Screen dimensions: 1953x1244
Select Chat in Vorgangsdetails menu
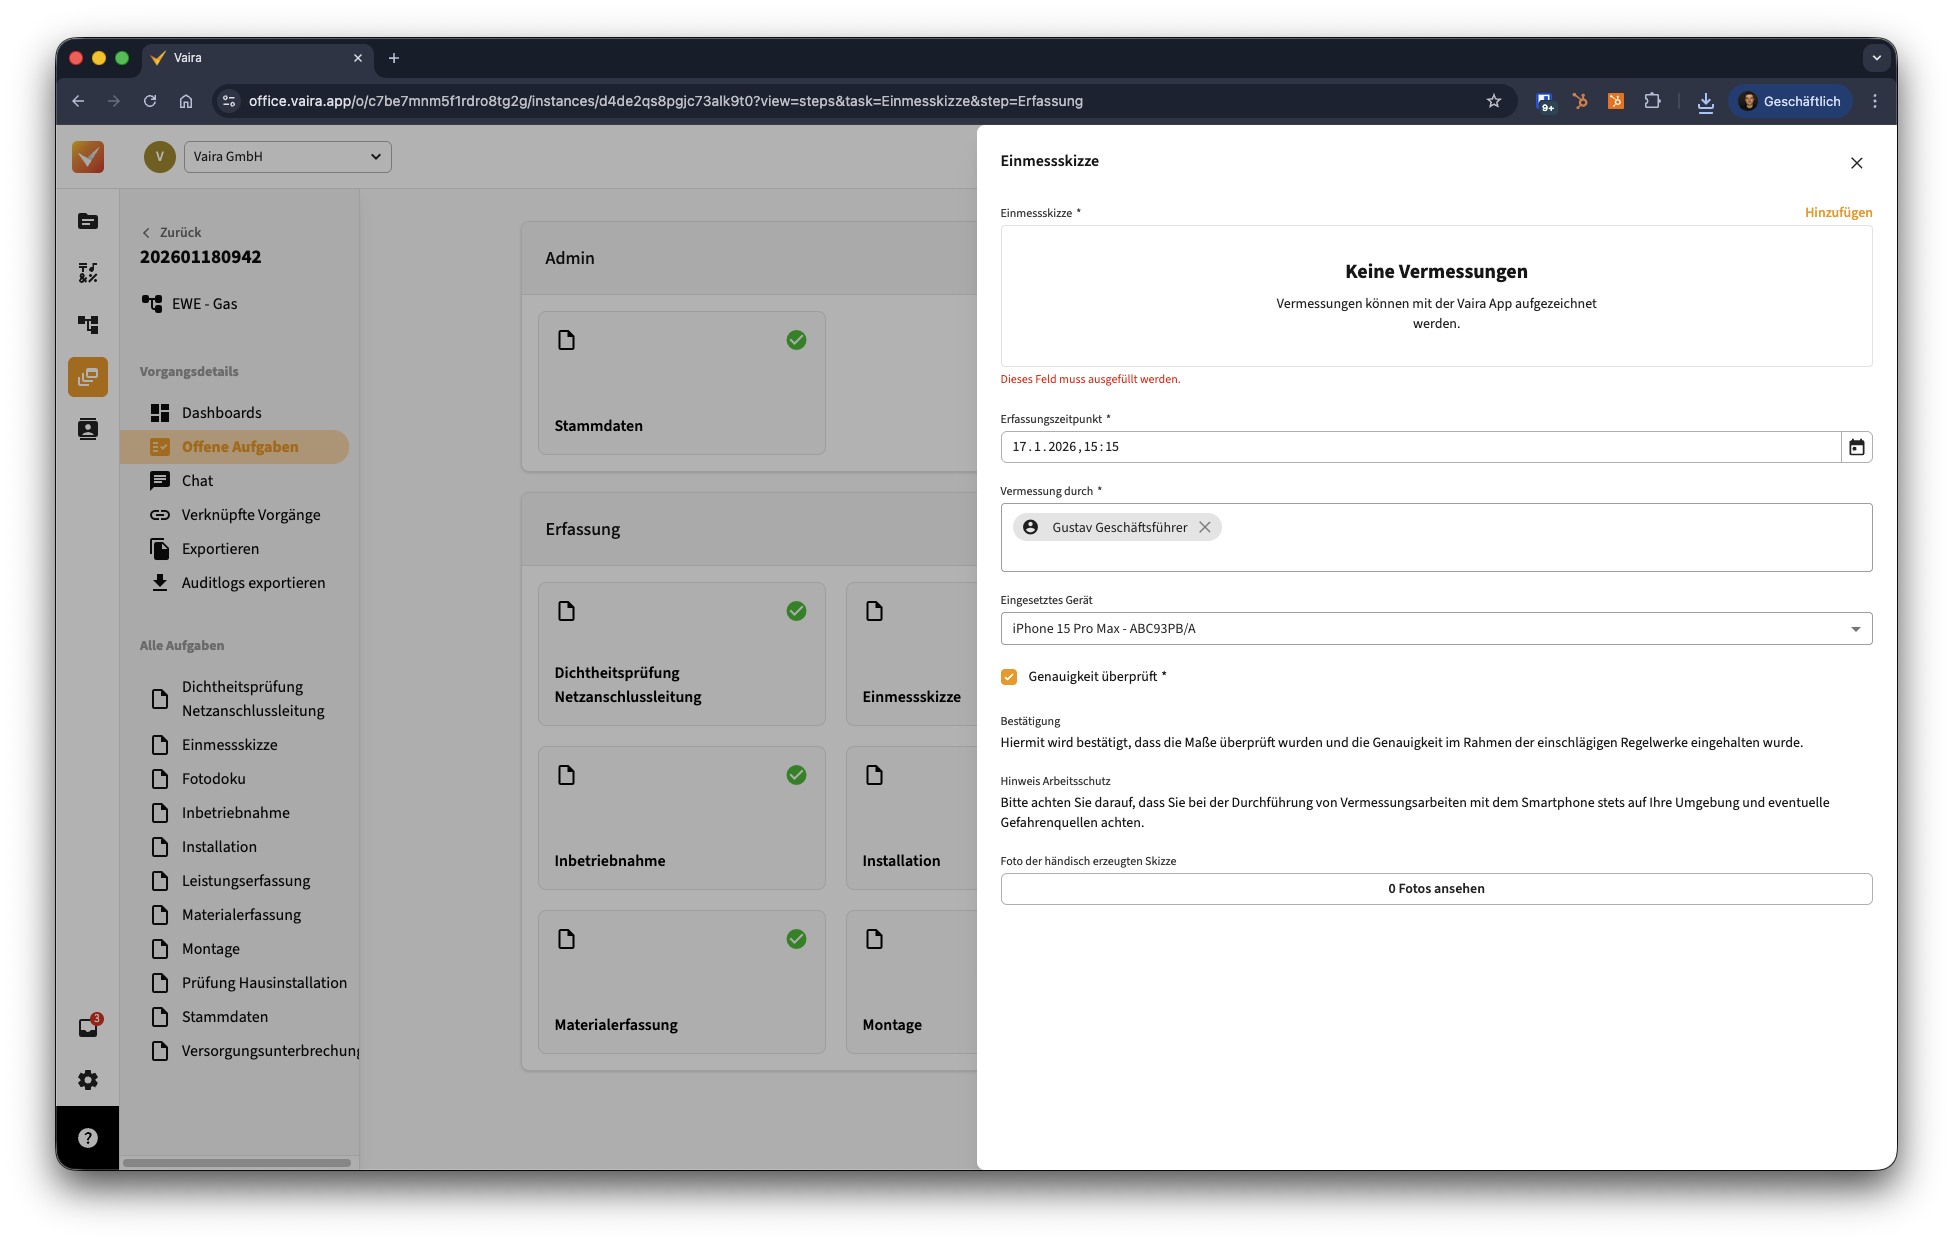[197, 481]
